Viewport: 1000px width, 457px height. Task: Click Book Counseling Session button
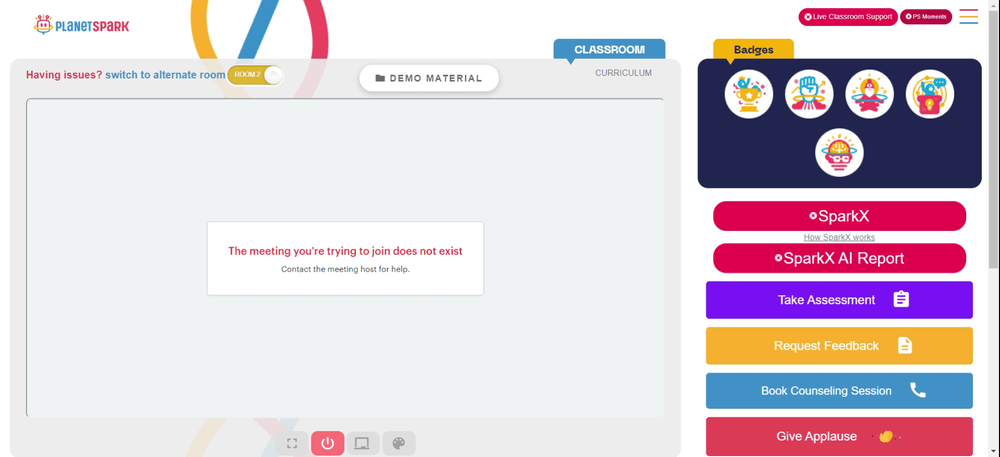click(x=839, y=391)
